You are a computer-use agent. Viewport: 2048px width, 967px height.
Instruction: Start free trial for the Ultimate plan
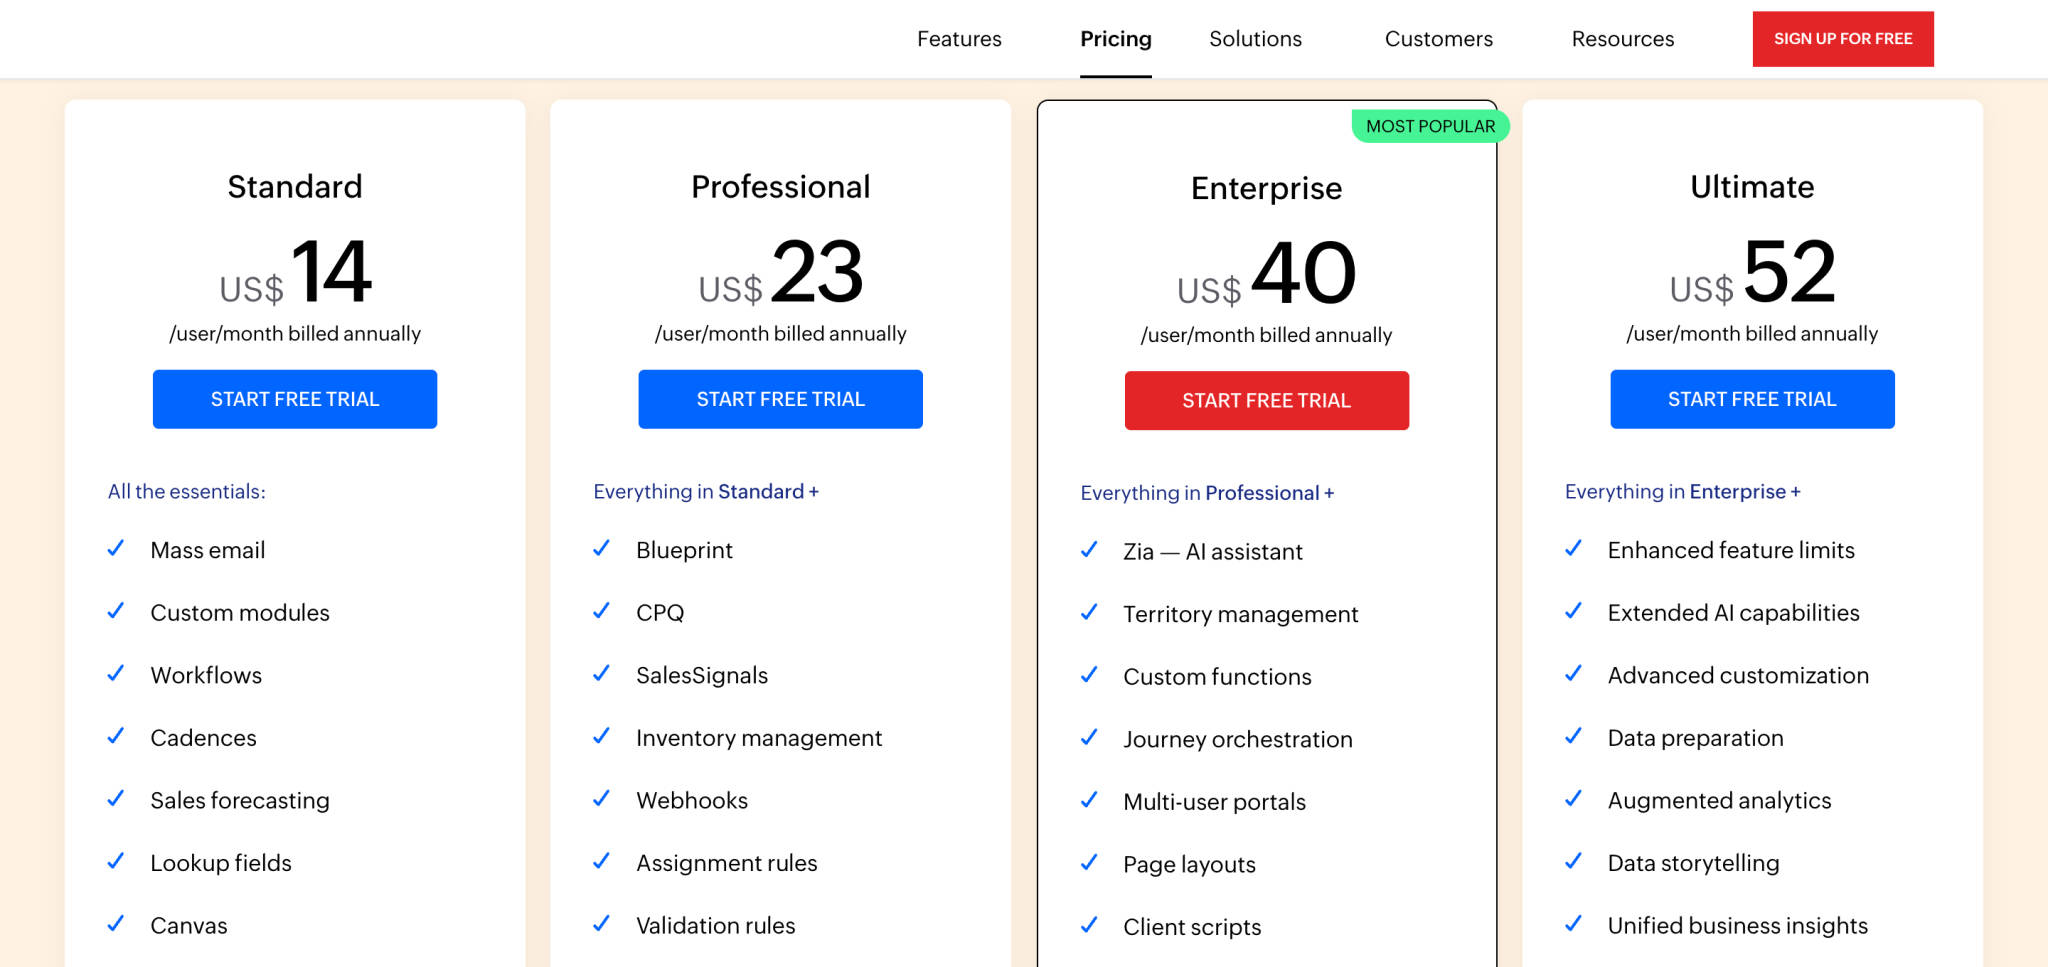coord(1751,399)
